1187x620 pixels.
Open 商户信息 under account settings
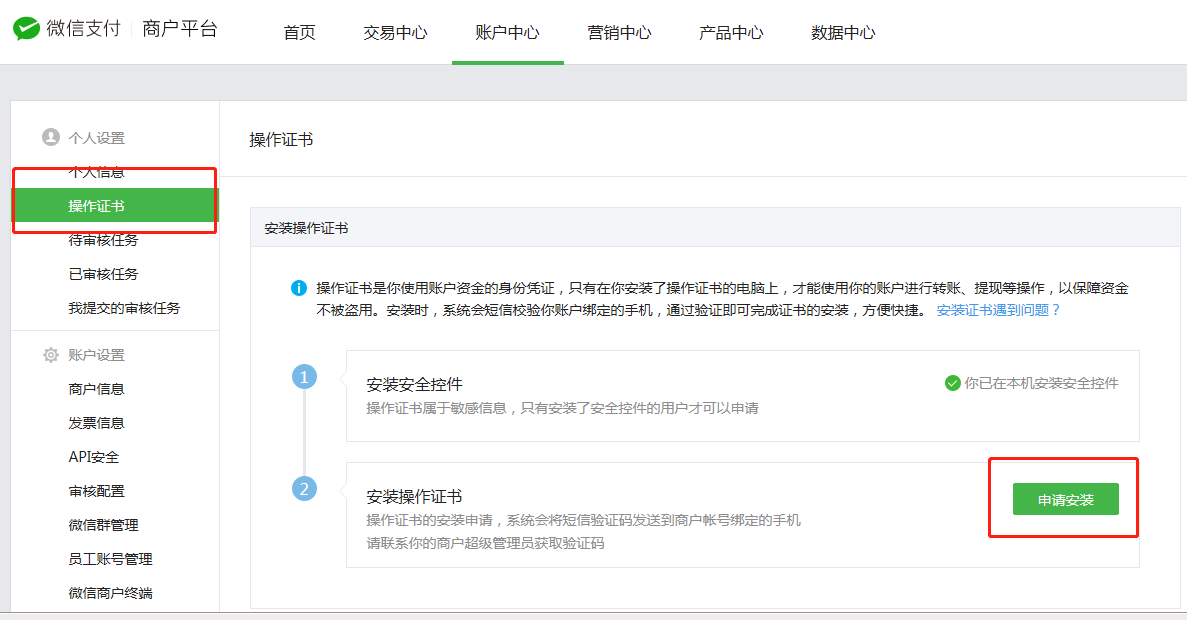coord(97,389)
